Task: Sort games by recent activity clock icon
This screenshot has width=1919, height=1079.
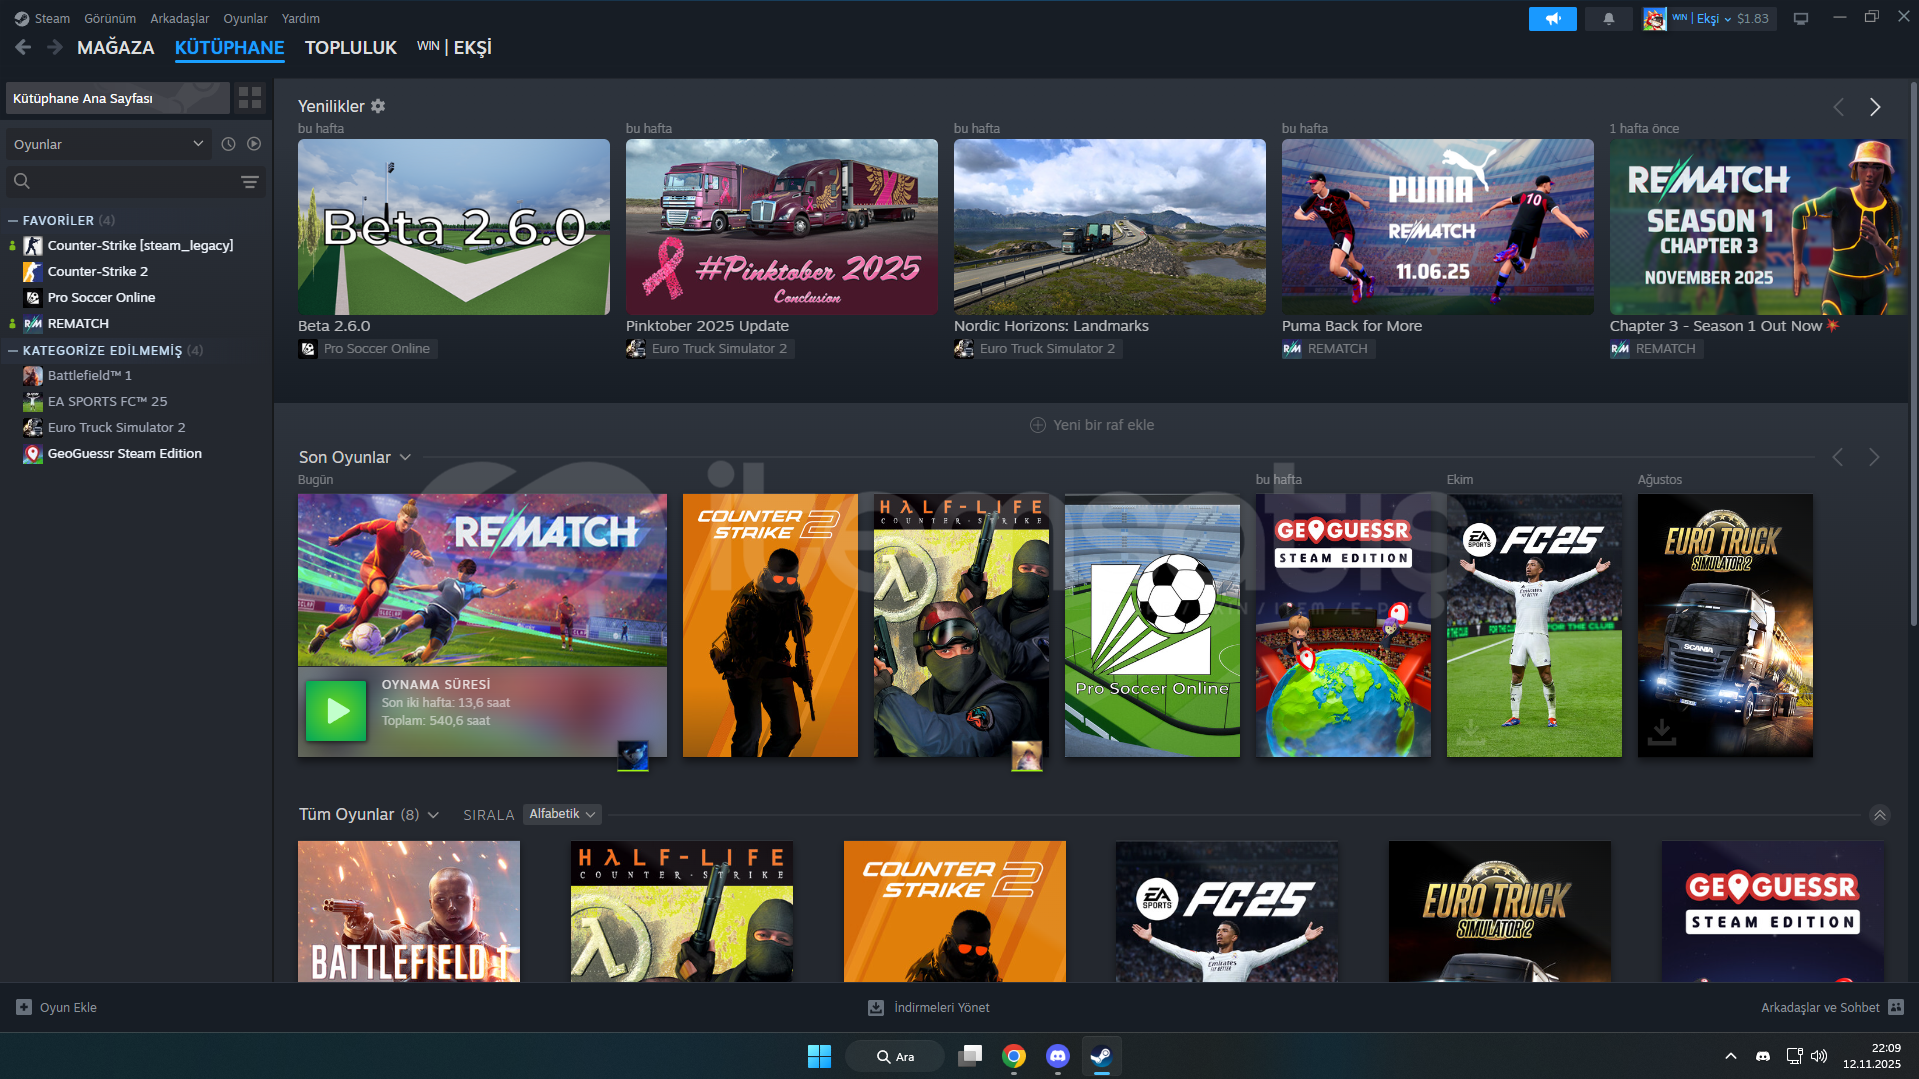Action: pos(228,144)
